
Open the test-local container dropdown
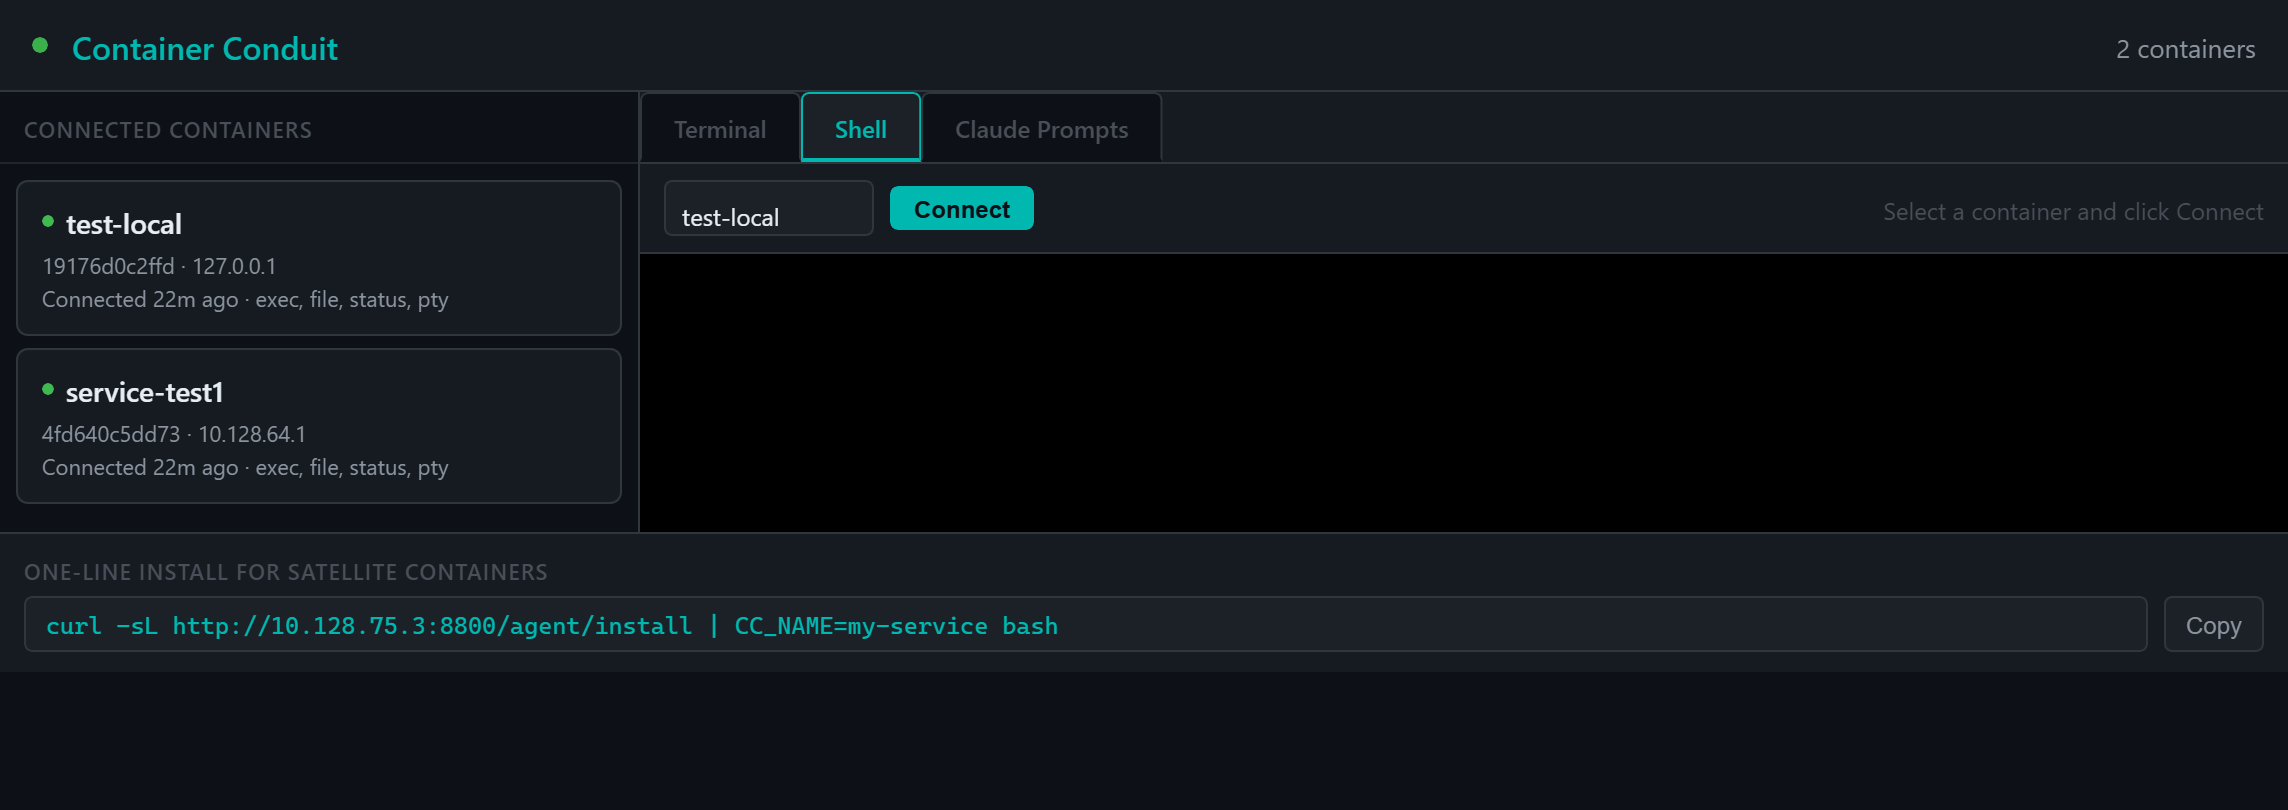click(769, 209)
